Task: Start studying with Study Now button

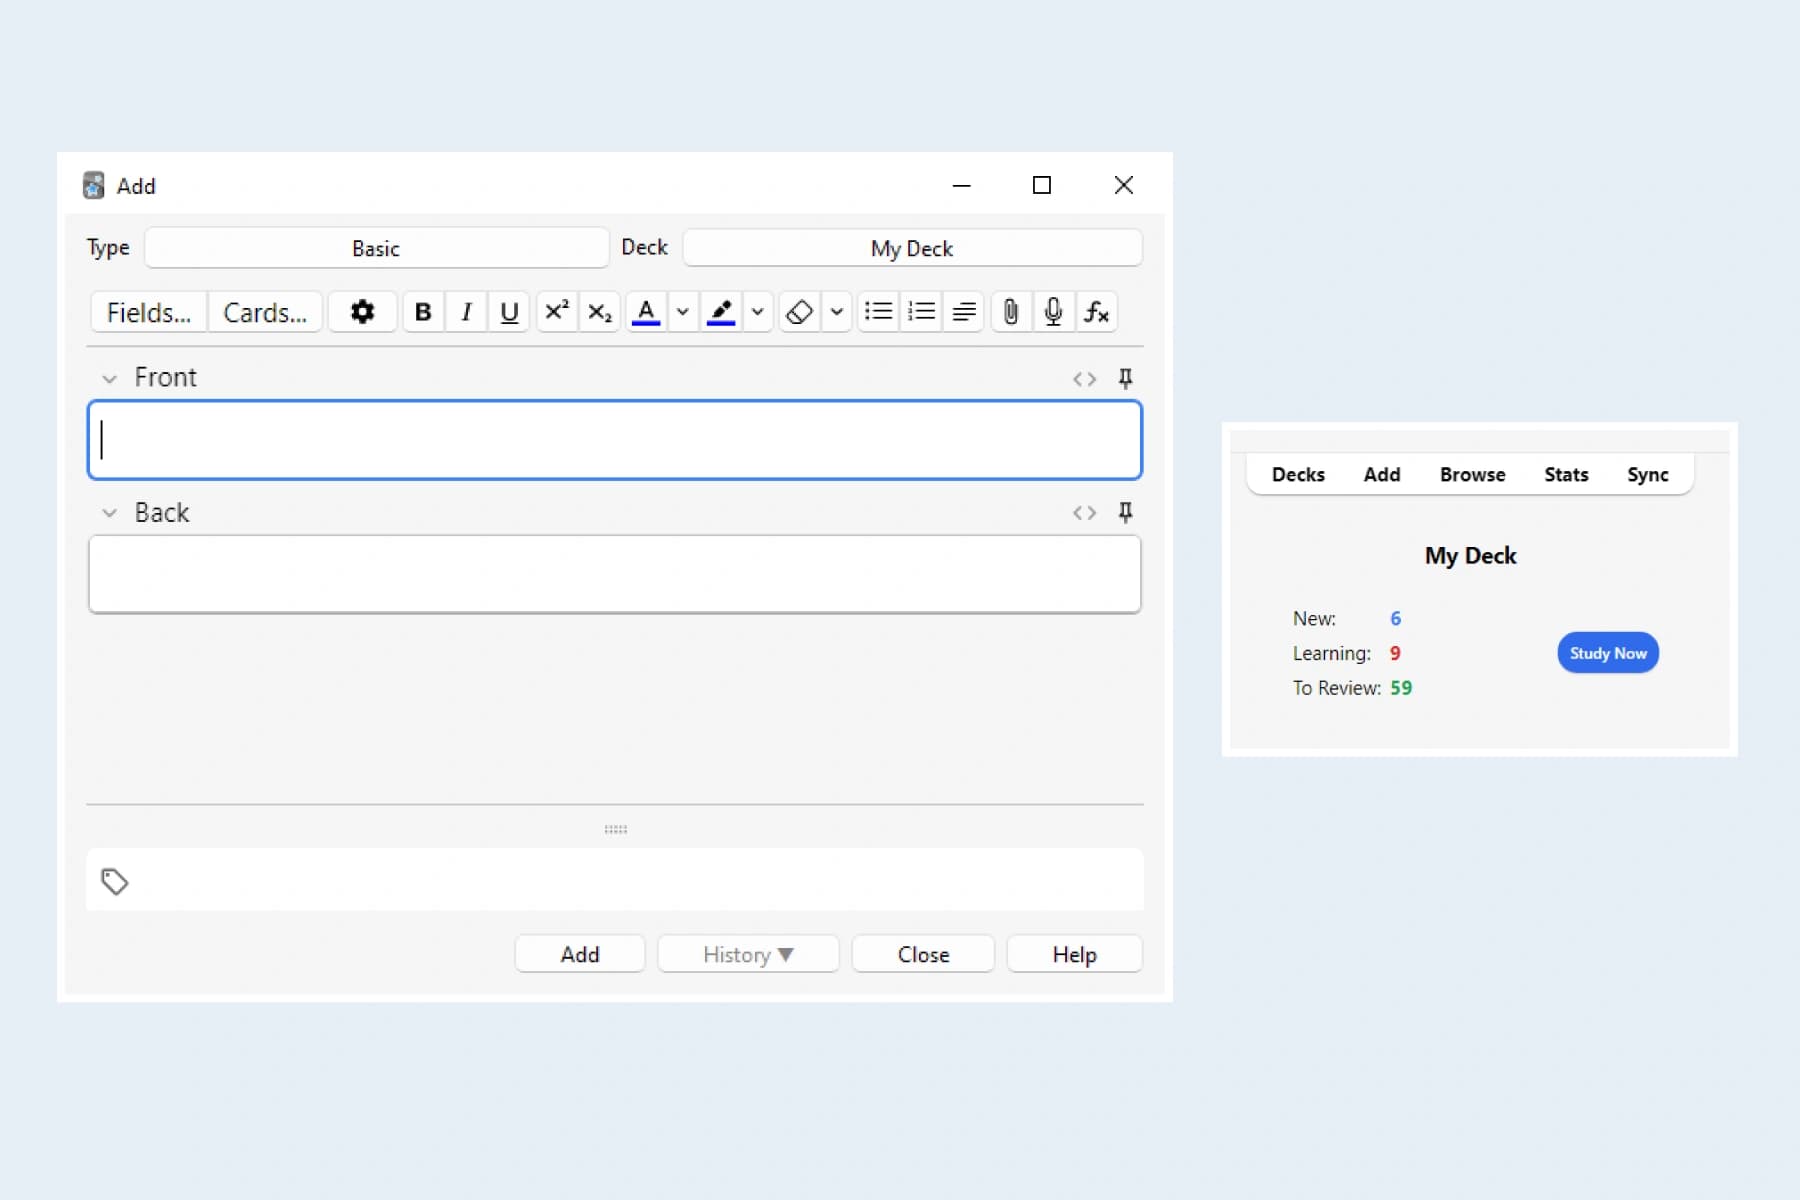Action: coord(1608,653)
